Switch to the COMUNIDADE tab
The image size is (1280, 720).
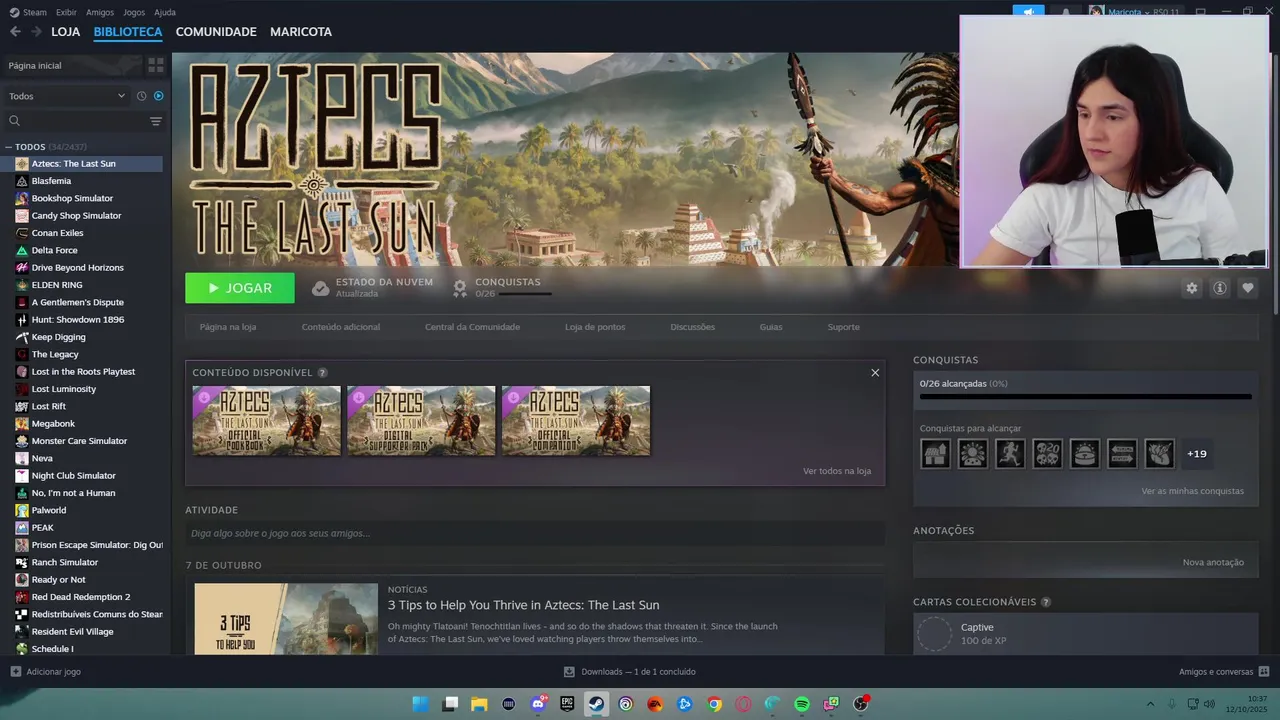216,32
